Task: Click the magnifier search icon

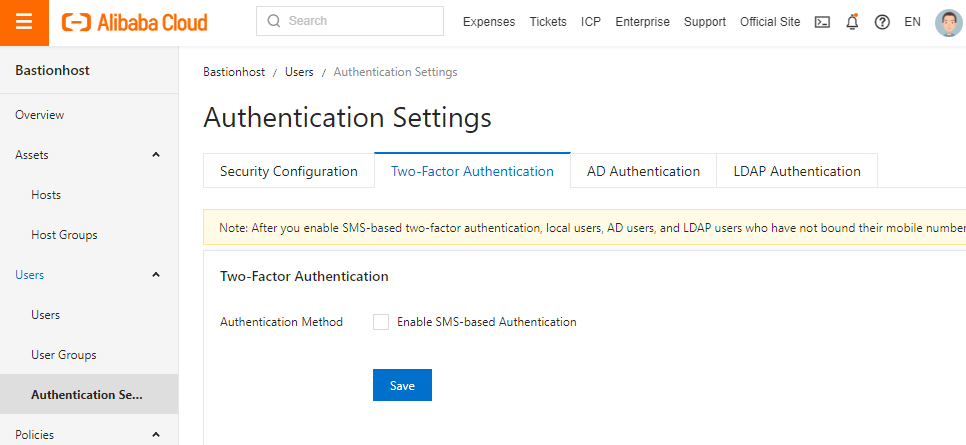Action: pos(274,21)
